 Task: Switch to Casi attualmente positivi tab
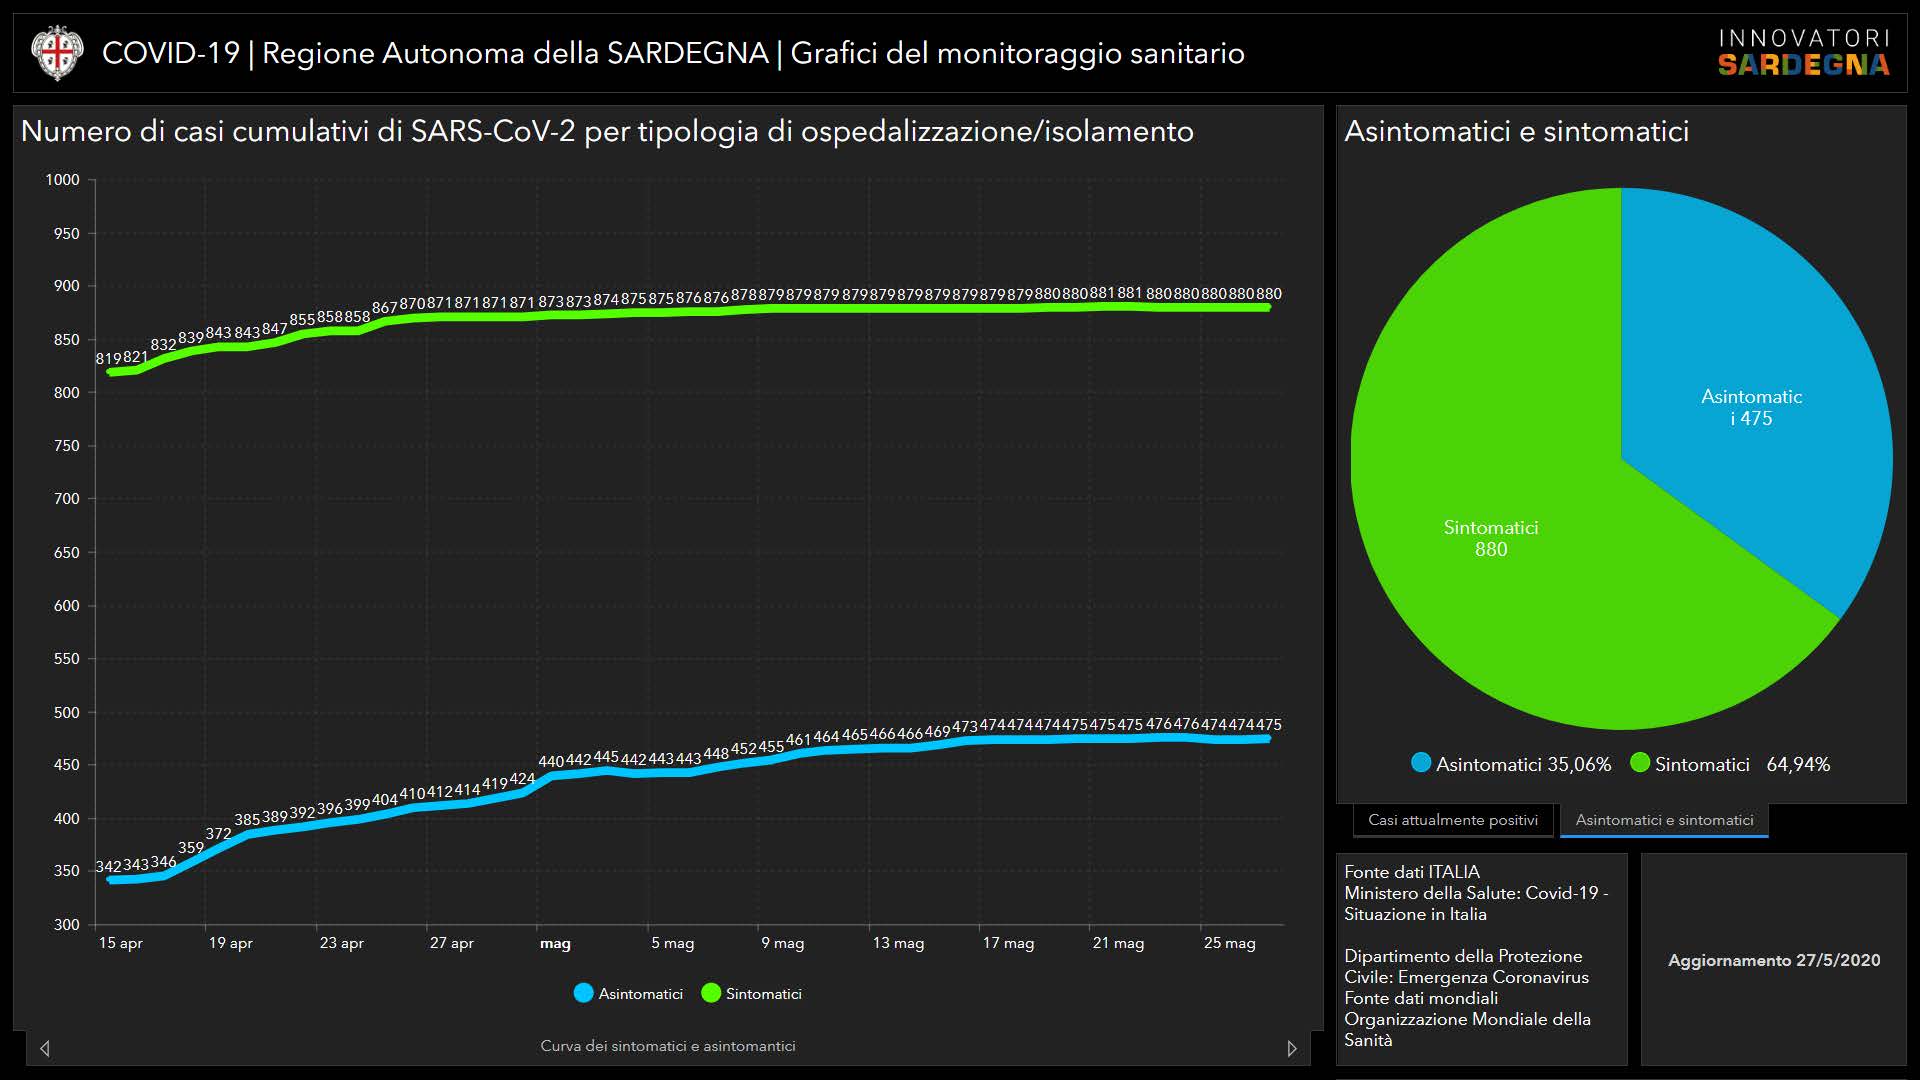click(x=1452, y=820)
